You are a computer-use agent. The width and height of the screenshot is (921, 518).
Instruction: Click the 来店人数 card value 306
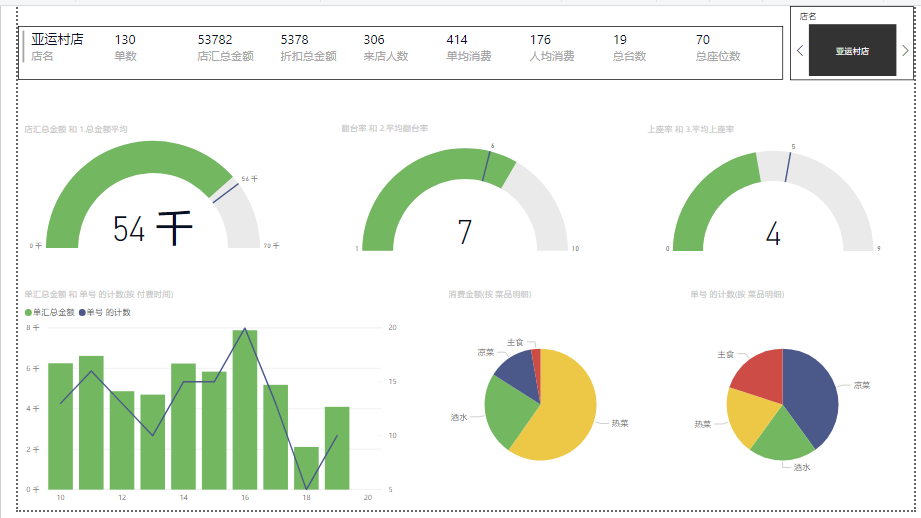click(374, 39)
